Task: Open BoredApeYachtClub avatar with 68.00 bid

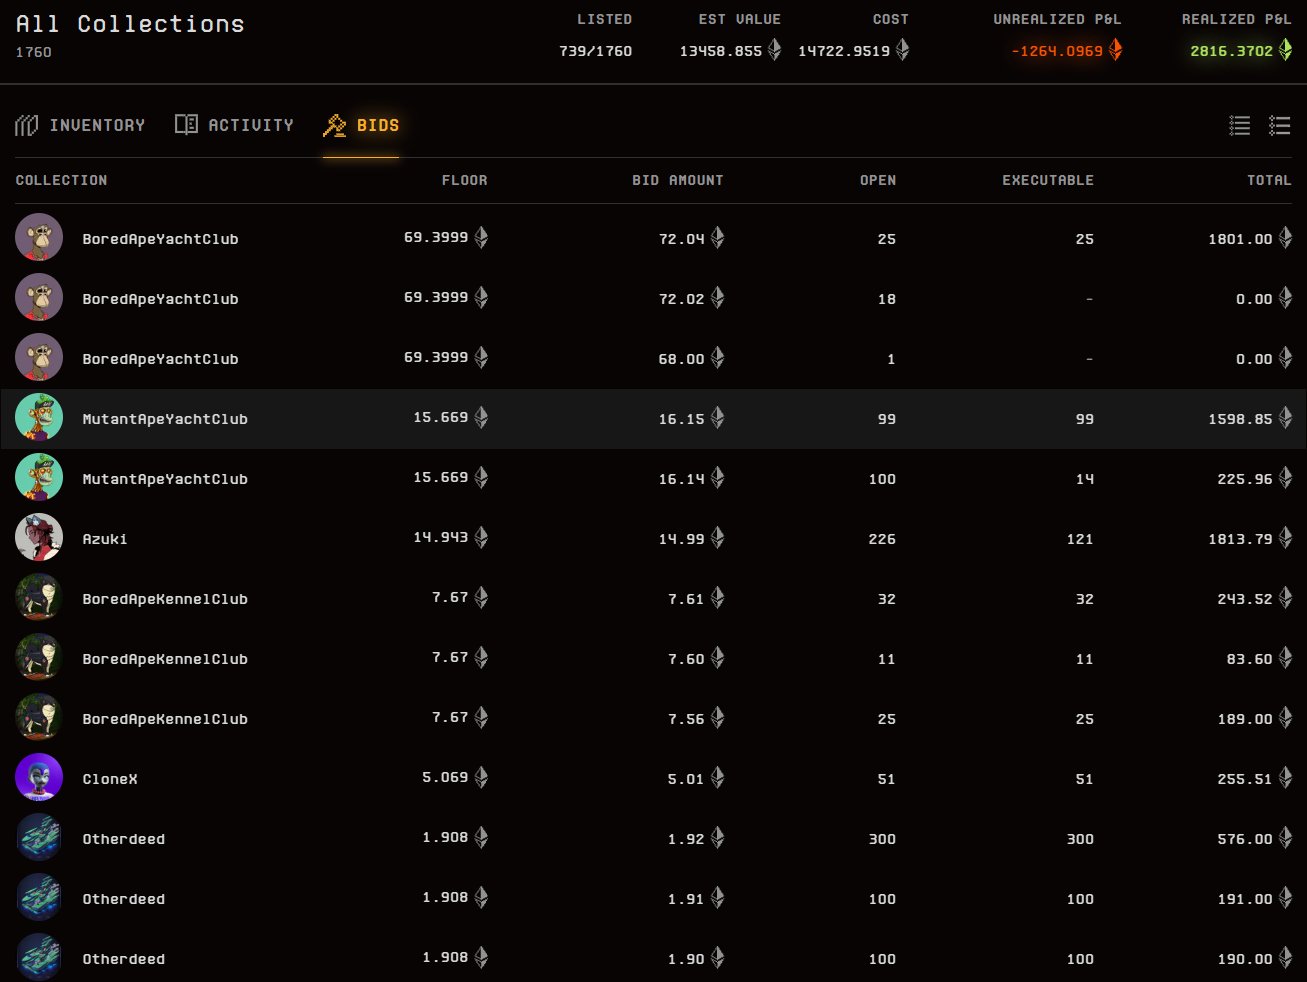Action: click(x=39, y=358)
